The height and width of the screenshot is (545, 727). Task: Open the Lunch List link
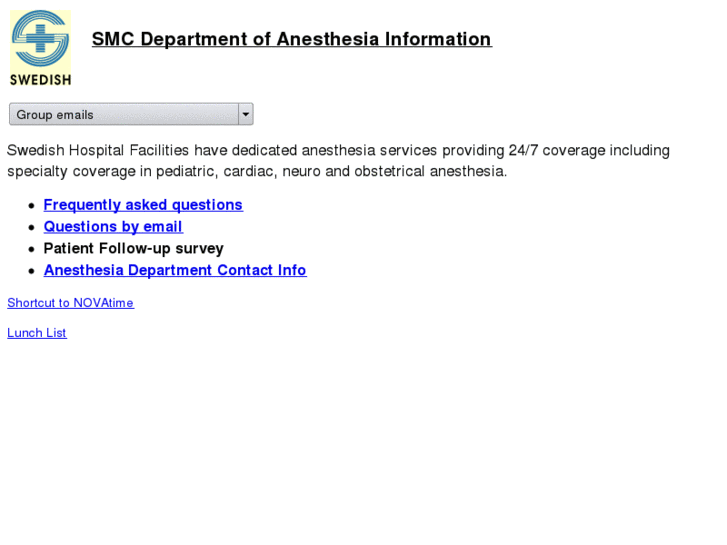click(37, 333)
